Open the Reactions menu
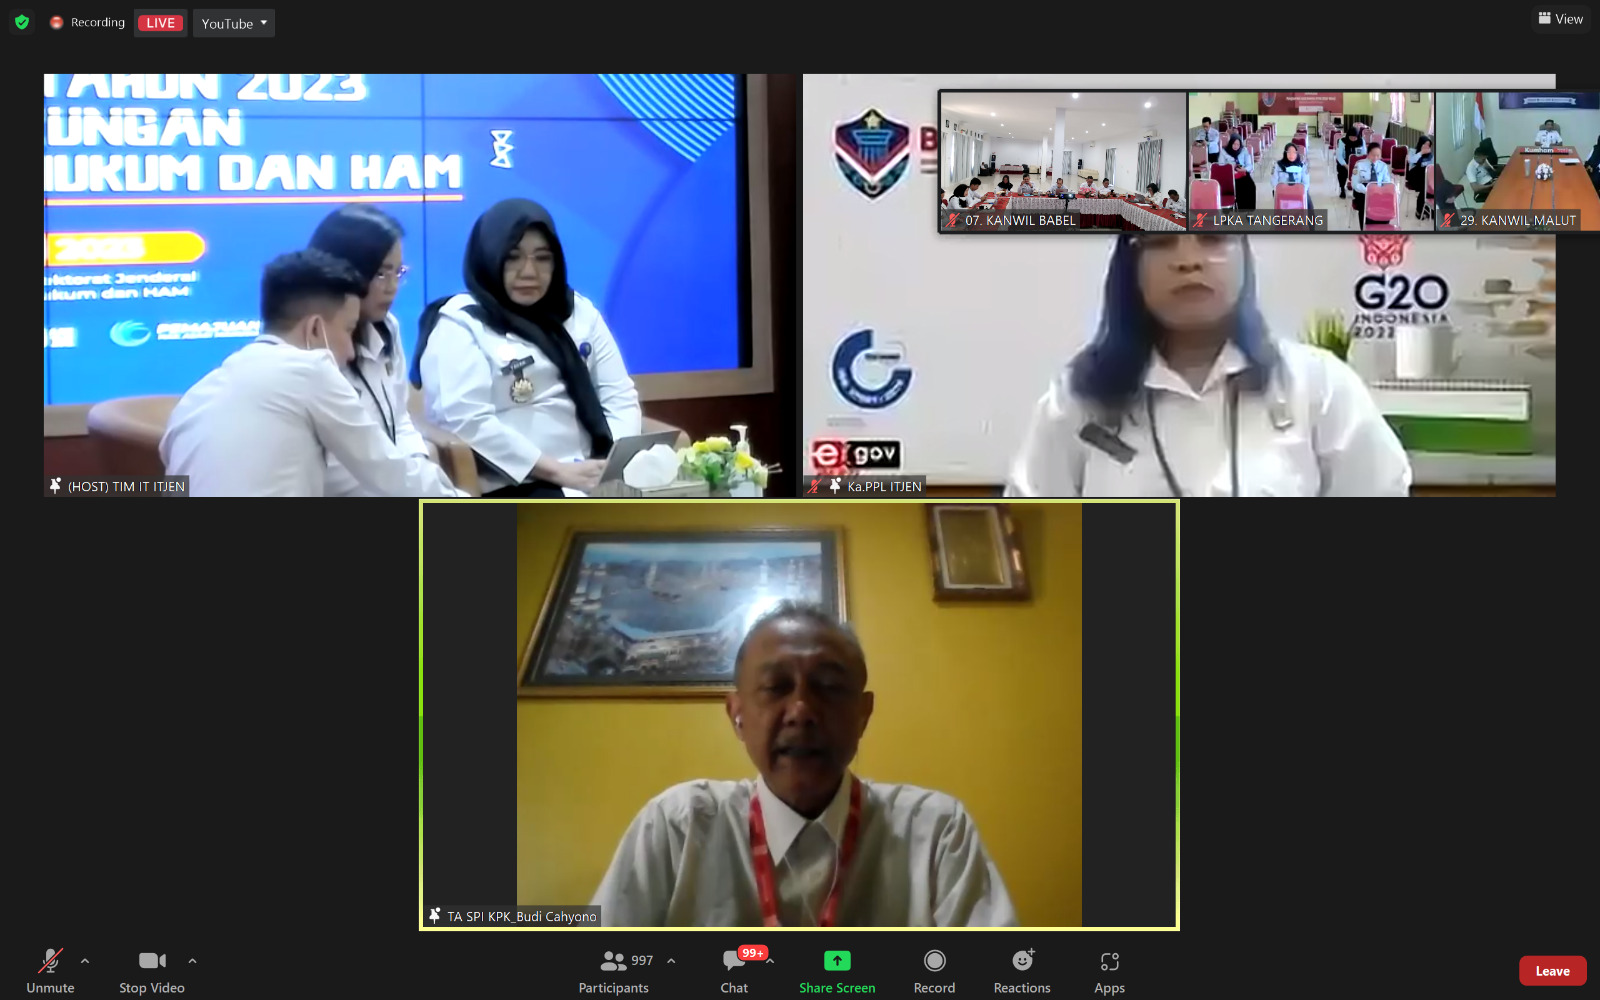The width and height of the screenshot is (1600, 1000). pos(1022,971)
